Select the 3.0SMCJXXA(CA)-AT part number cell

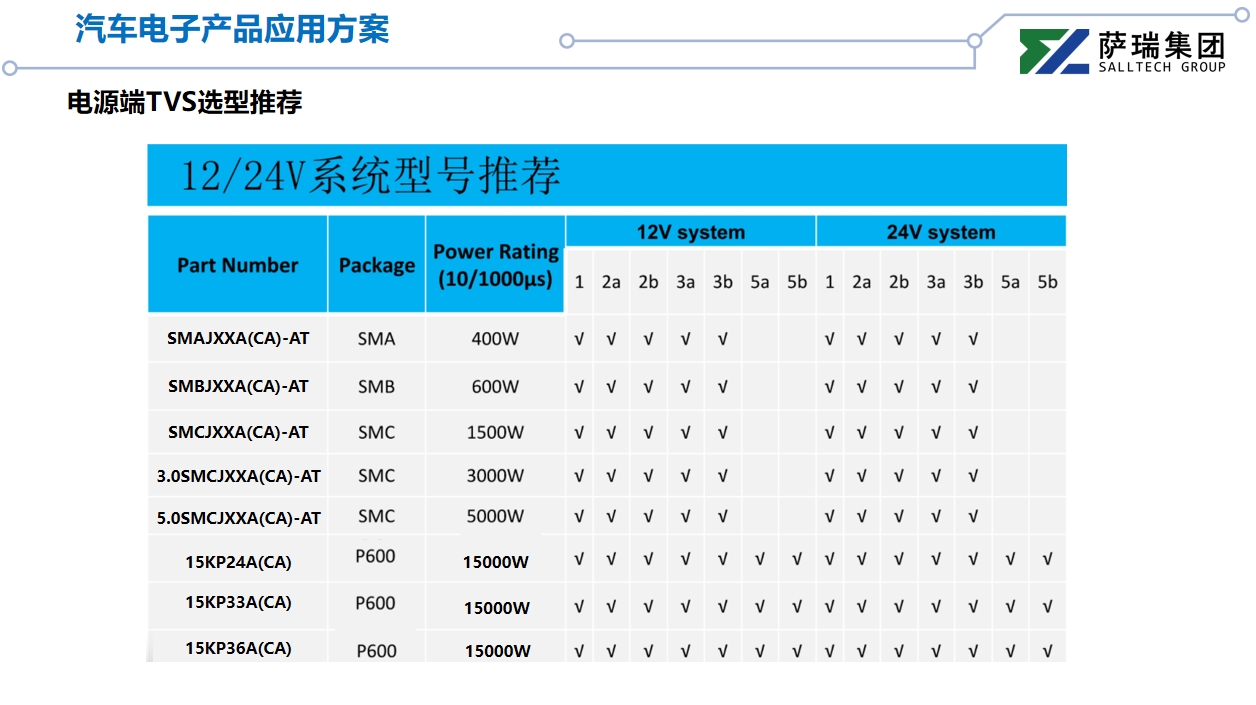click(238, 476)
